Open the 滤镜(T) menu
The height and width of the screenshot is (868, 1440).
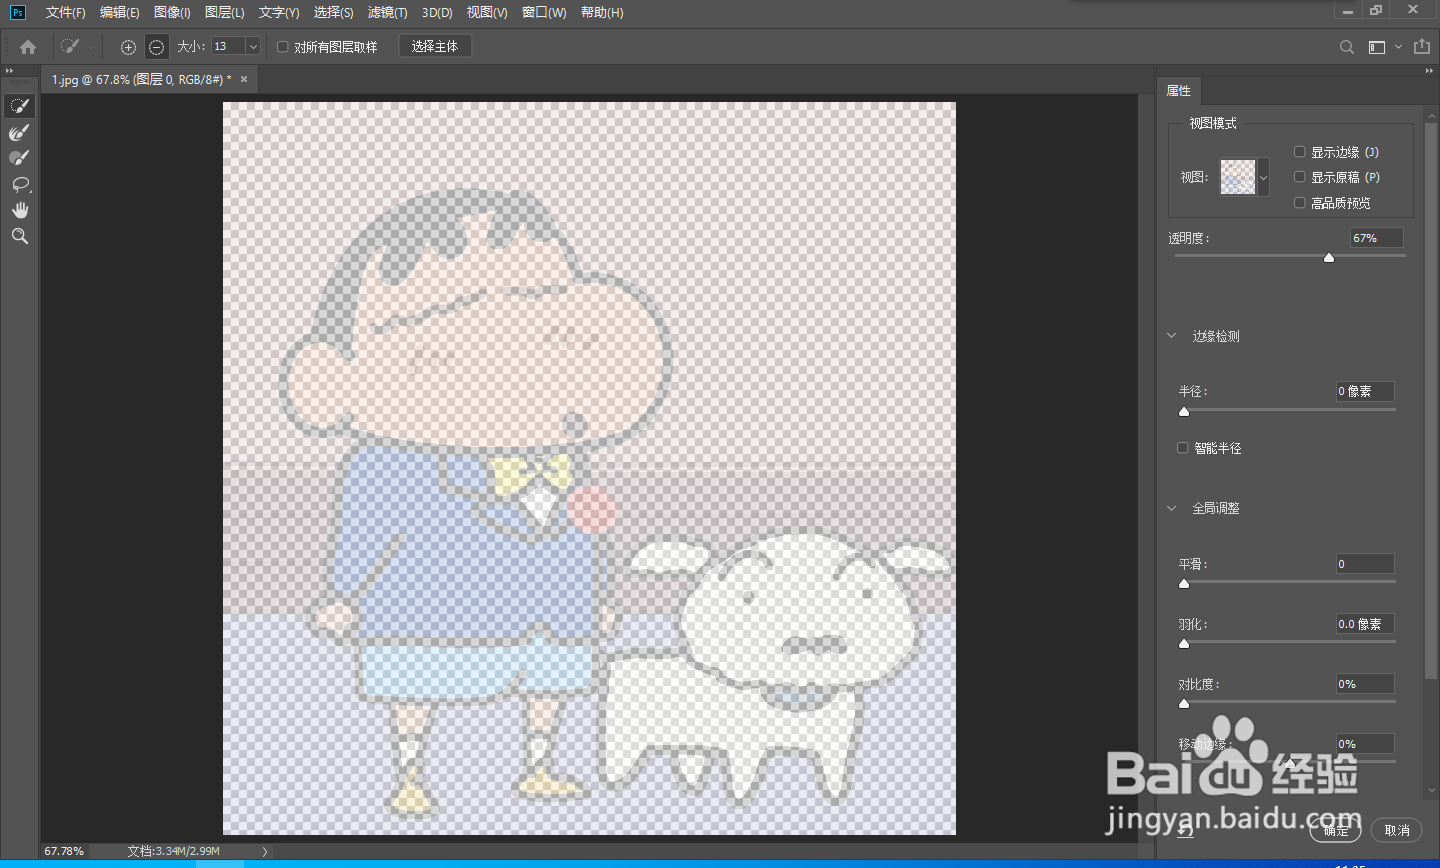click(x=387, y=12)
